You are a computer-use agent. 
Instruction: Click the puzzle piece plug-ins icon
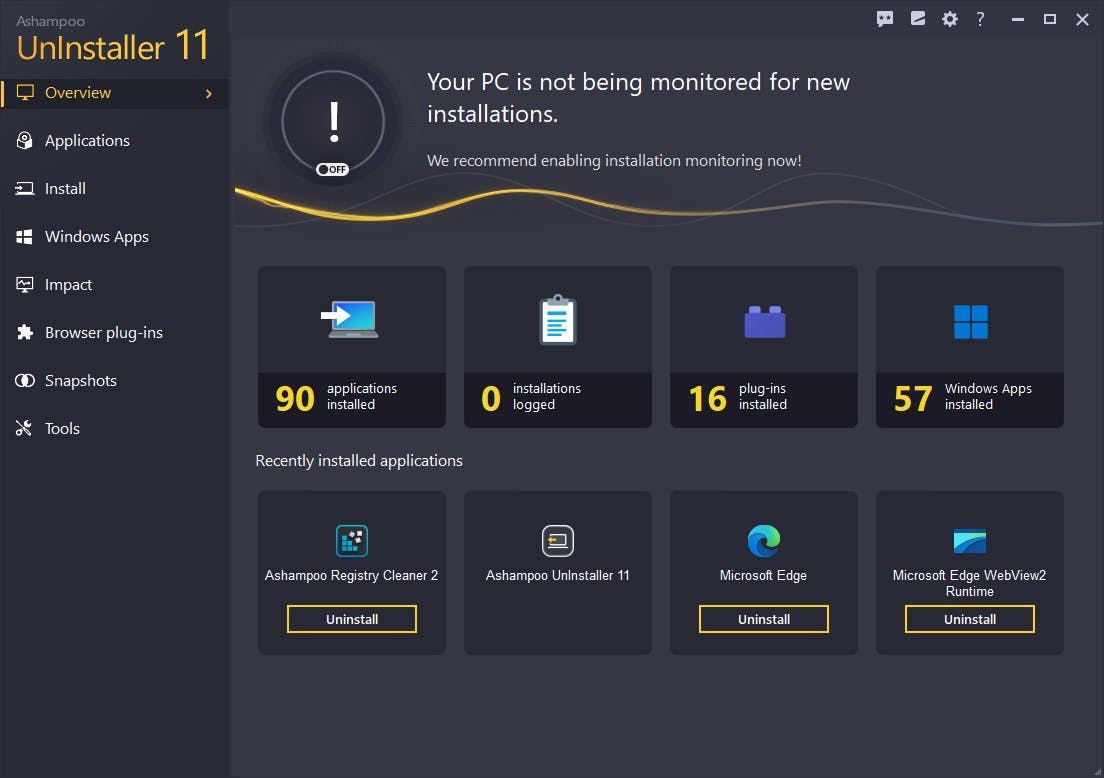point(25,332)
